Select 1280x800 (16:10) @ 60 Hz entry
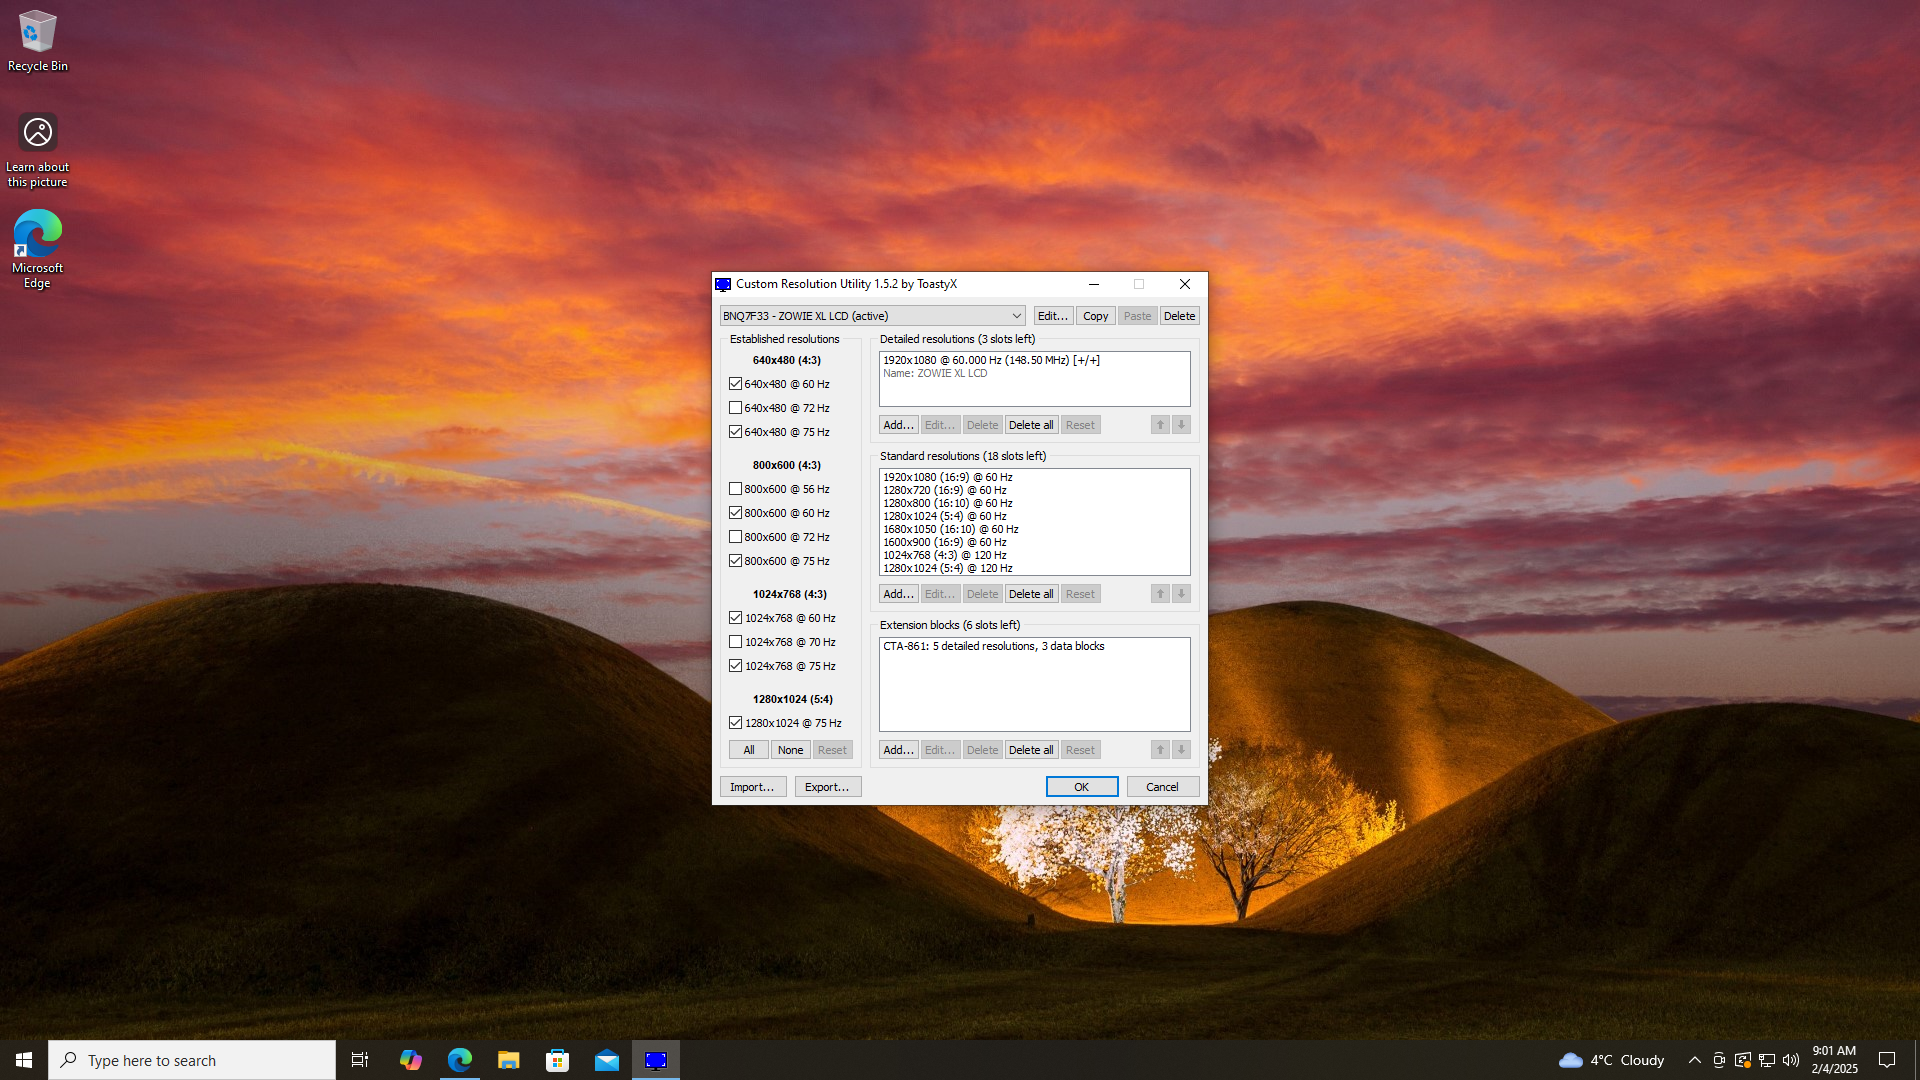The image size is (1920, 1080). tap(1034, 503)
